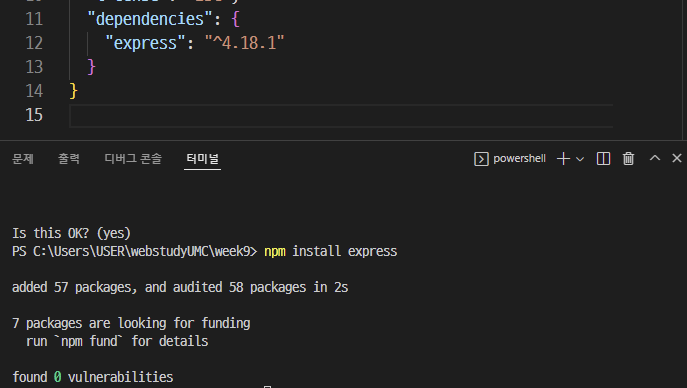
Task: Select the 터미널 tab
Action: 202,159
